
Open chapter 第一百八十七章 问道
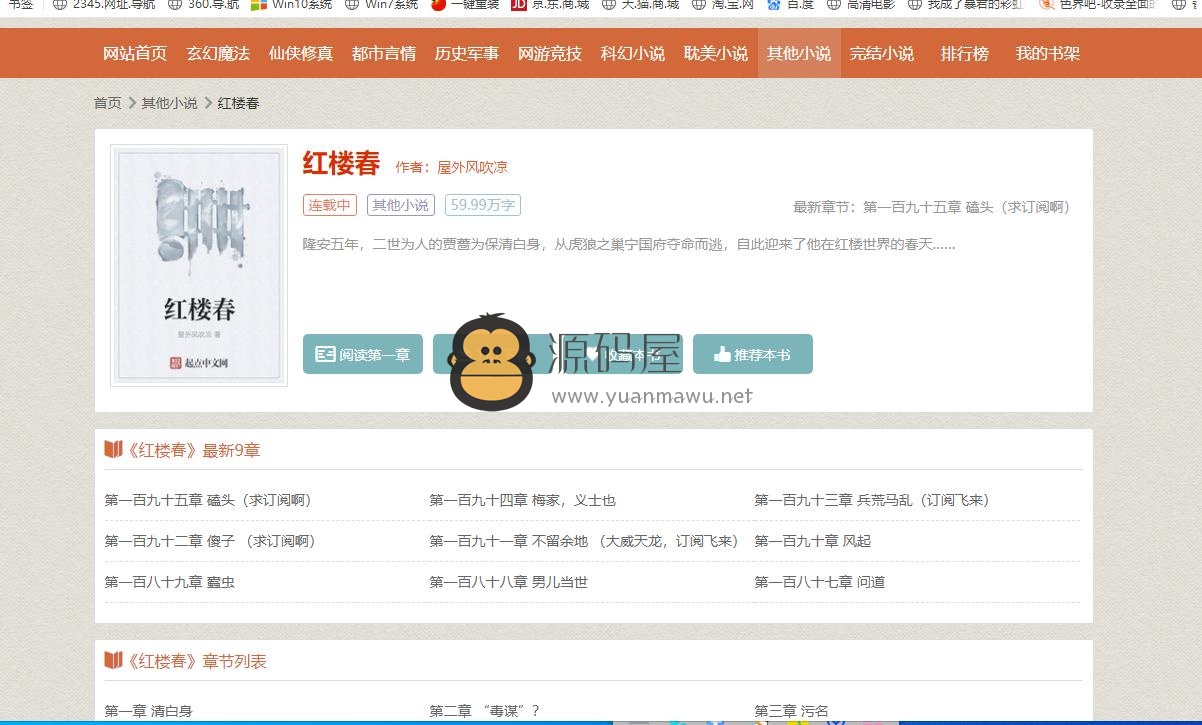820,582
